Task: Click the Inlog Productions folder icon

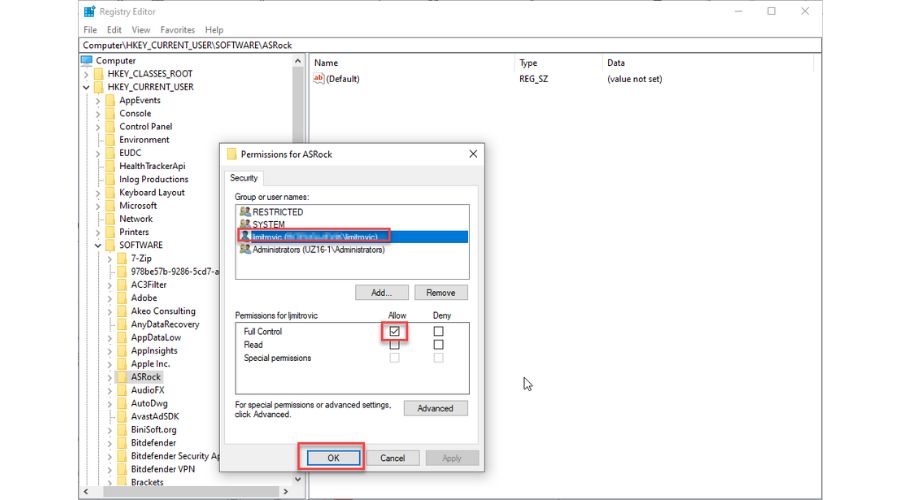Action: (110, 179)
